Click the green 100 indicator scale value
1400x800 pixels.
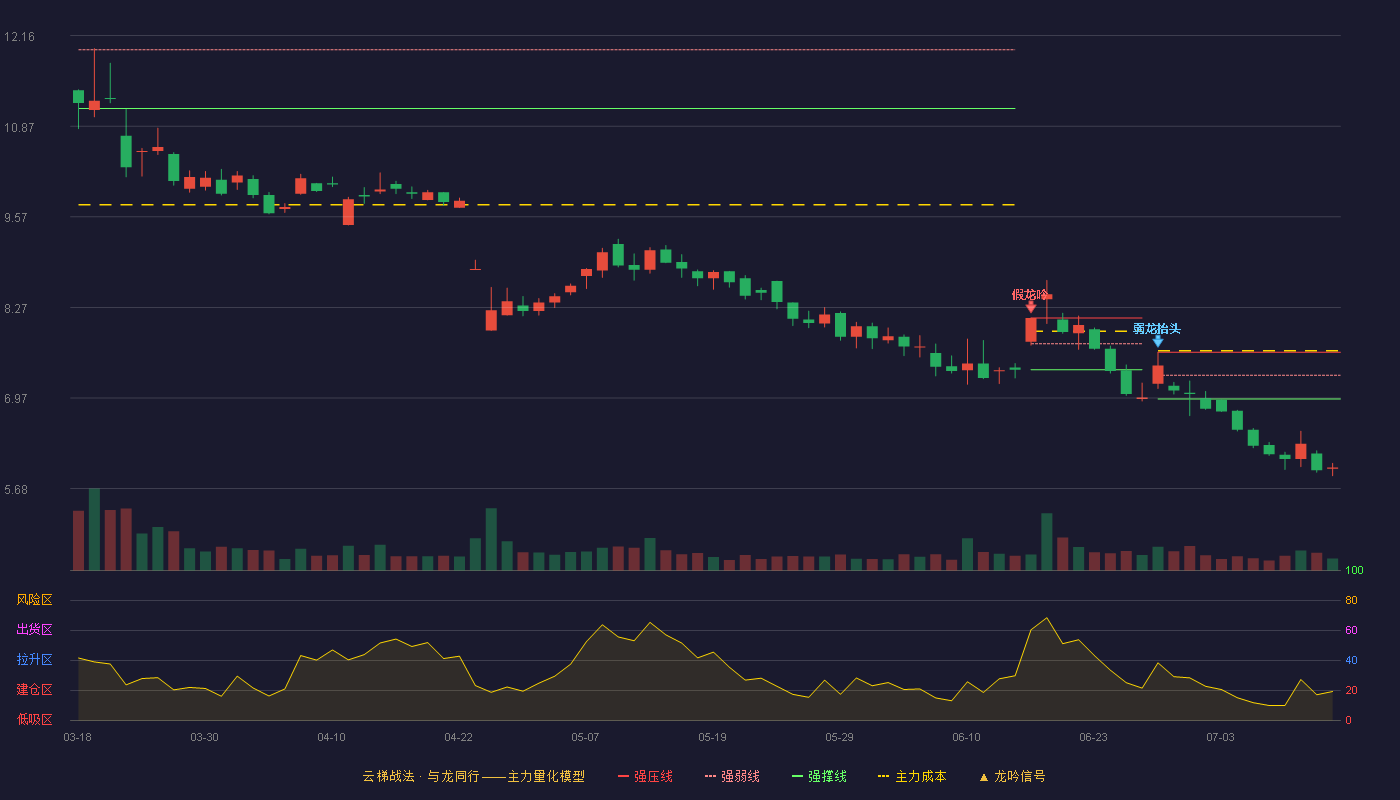pos(1354,571)
